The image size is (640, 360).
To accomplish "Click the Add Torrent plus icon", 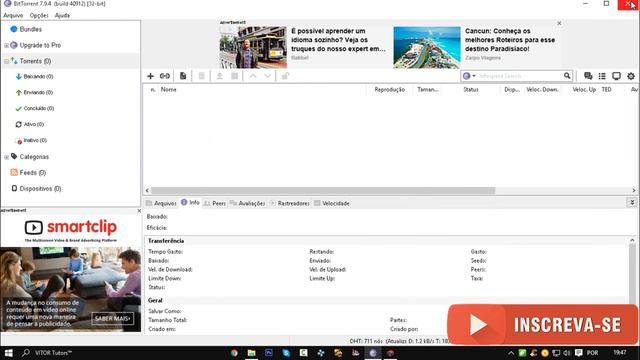I will [150, 76].
